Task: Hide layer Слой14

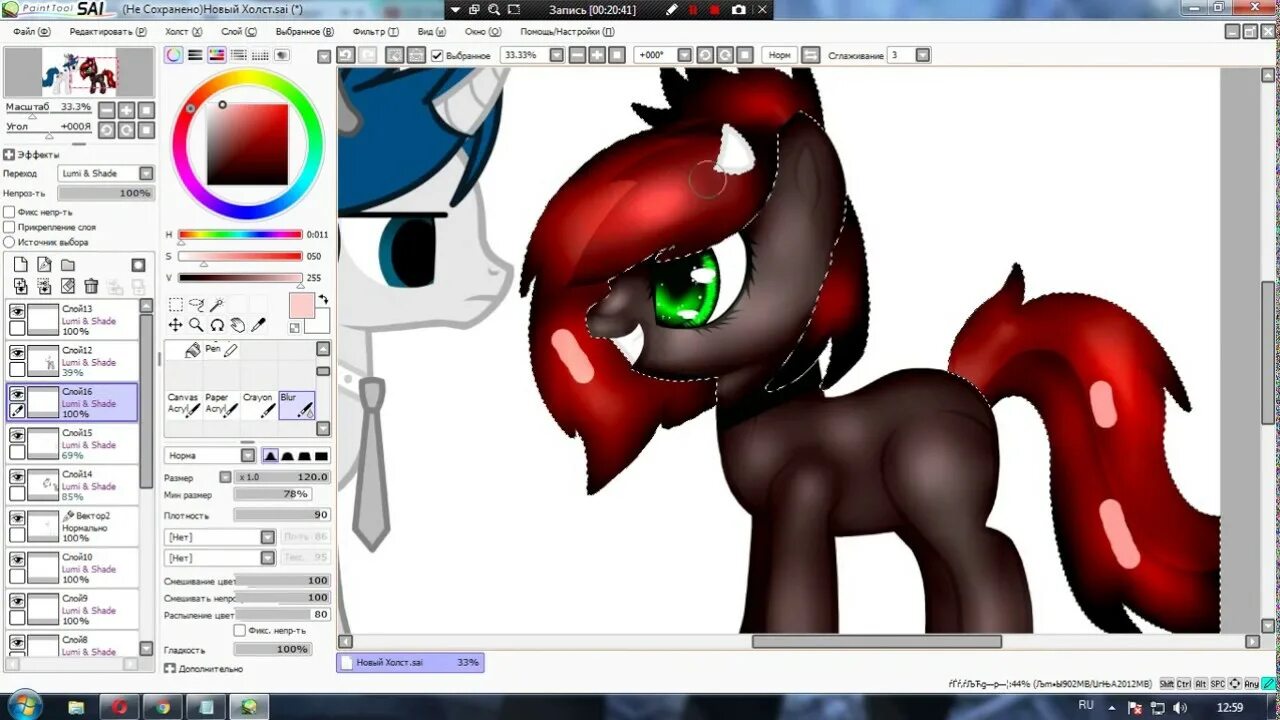Action: (x=17, y=477)
